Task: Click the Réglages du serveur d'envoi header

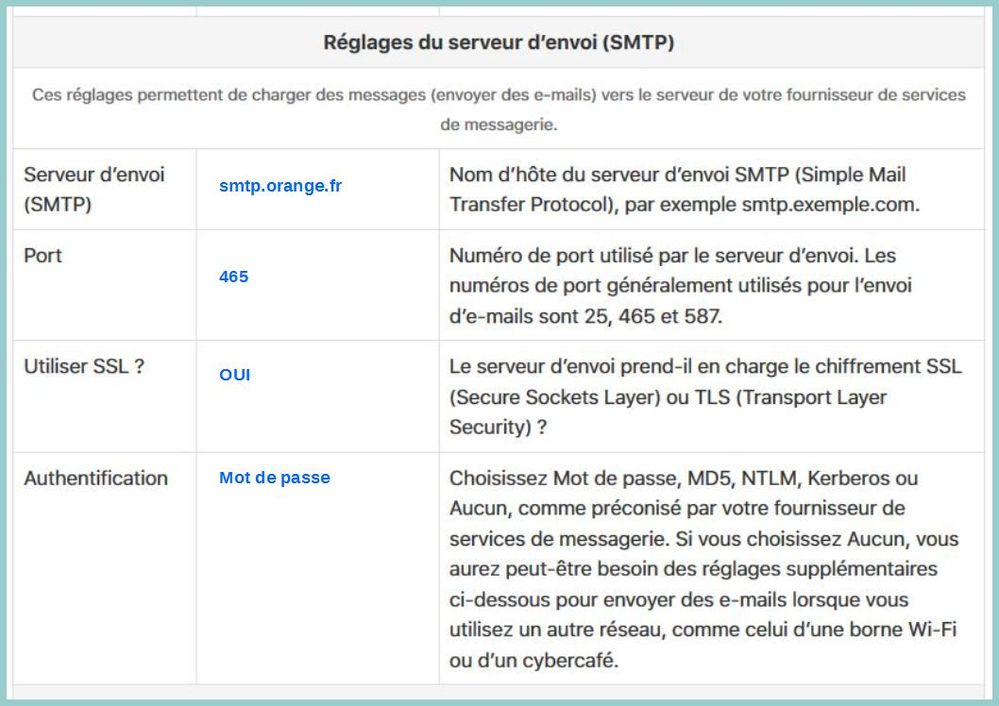Action: (x=498, y=43)
